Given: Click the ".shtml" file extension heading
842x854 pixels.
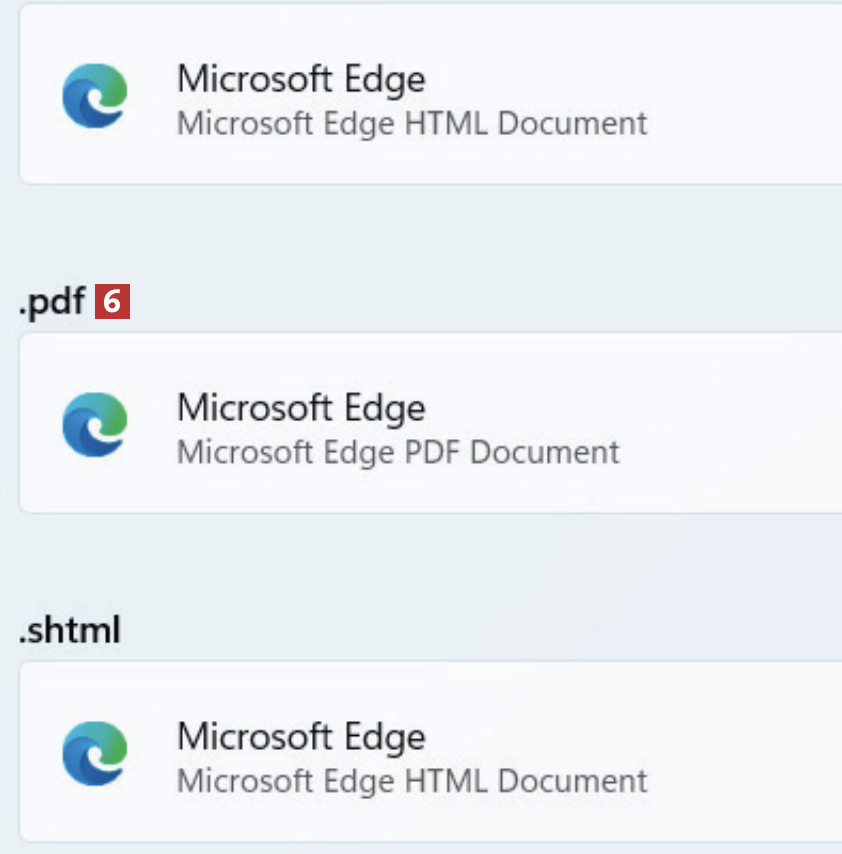Looking at the screenshot, I should (70, 630).
